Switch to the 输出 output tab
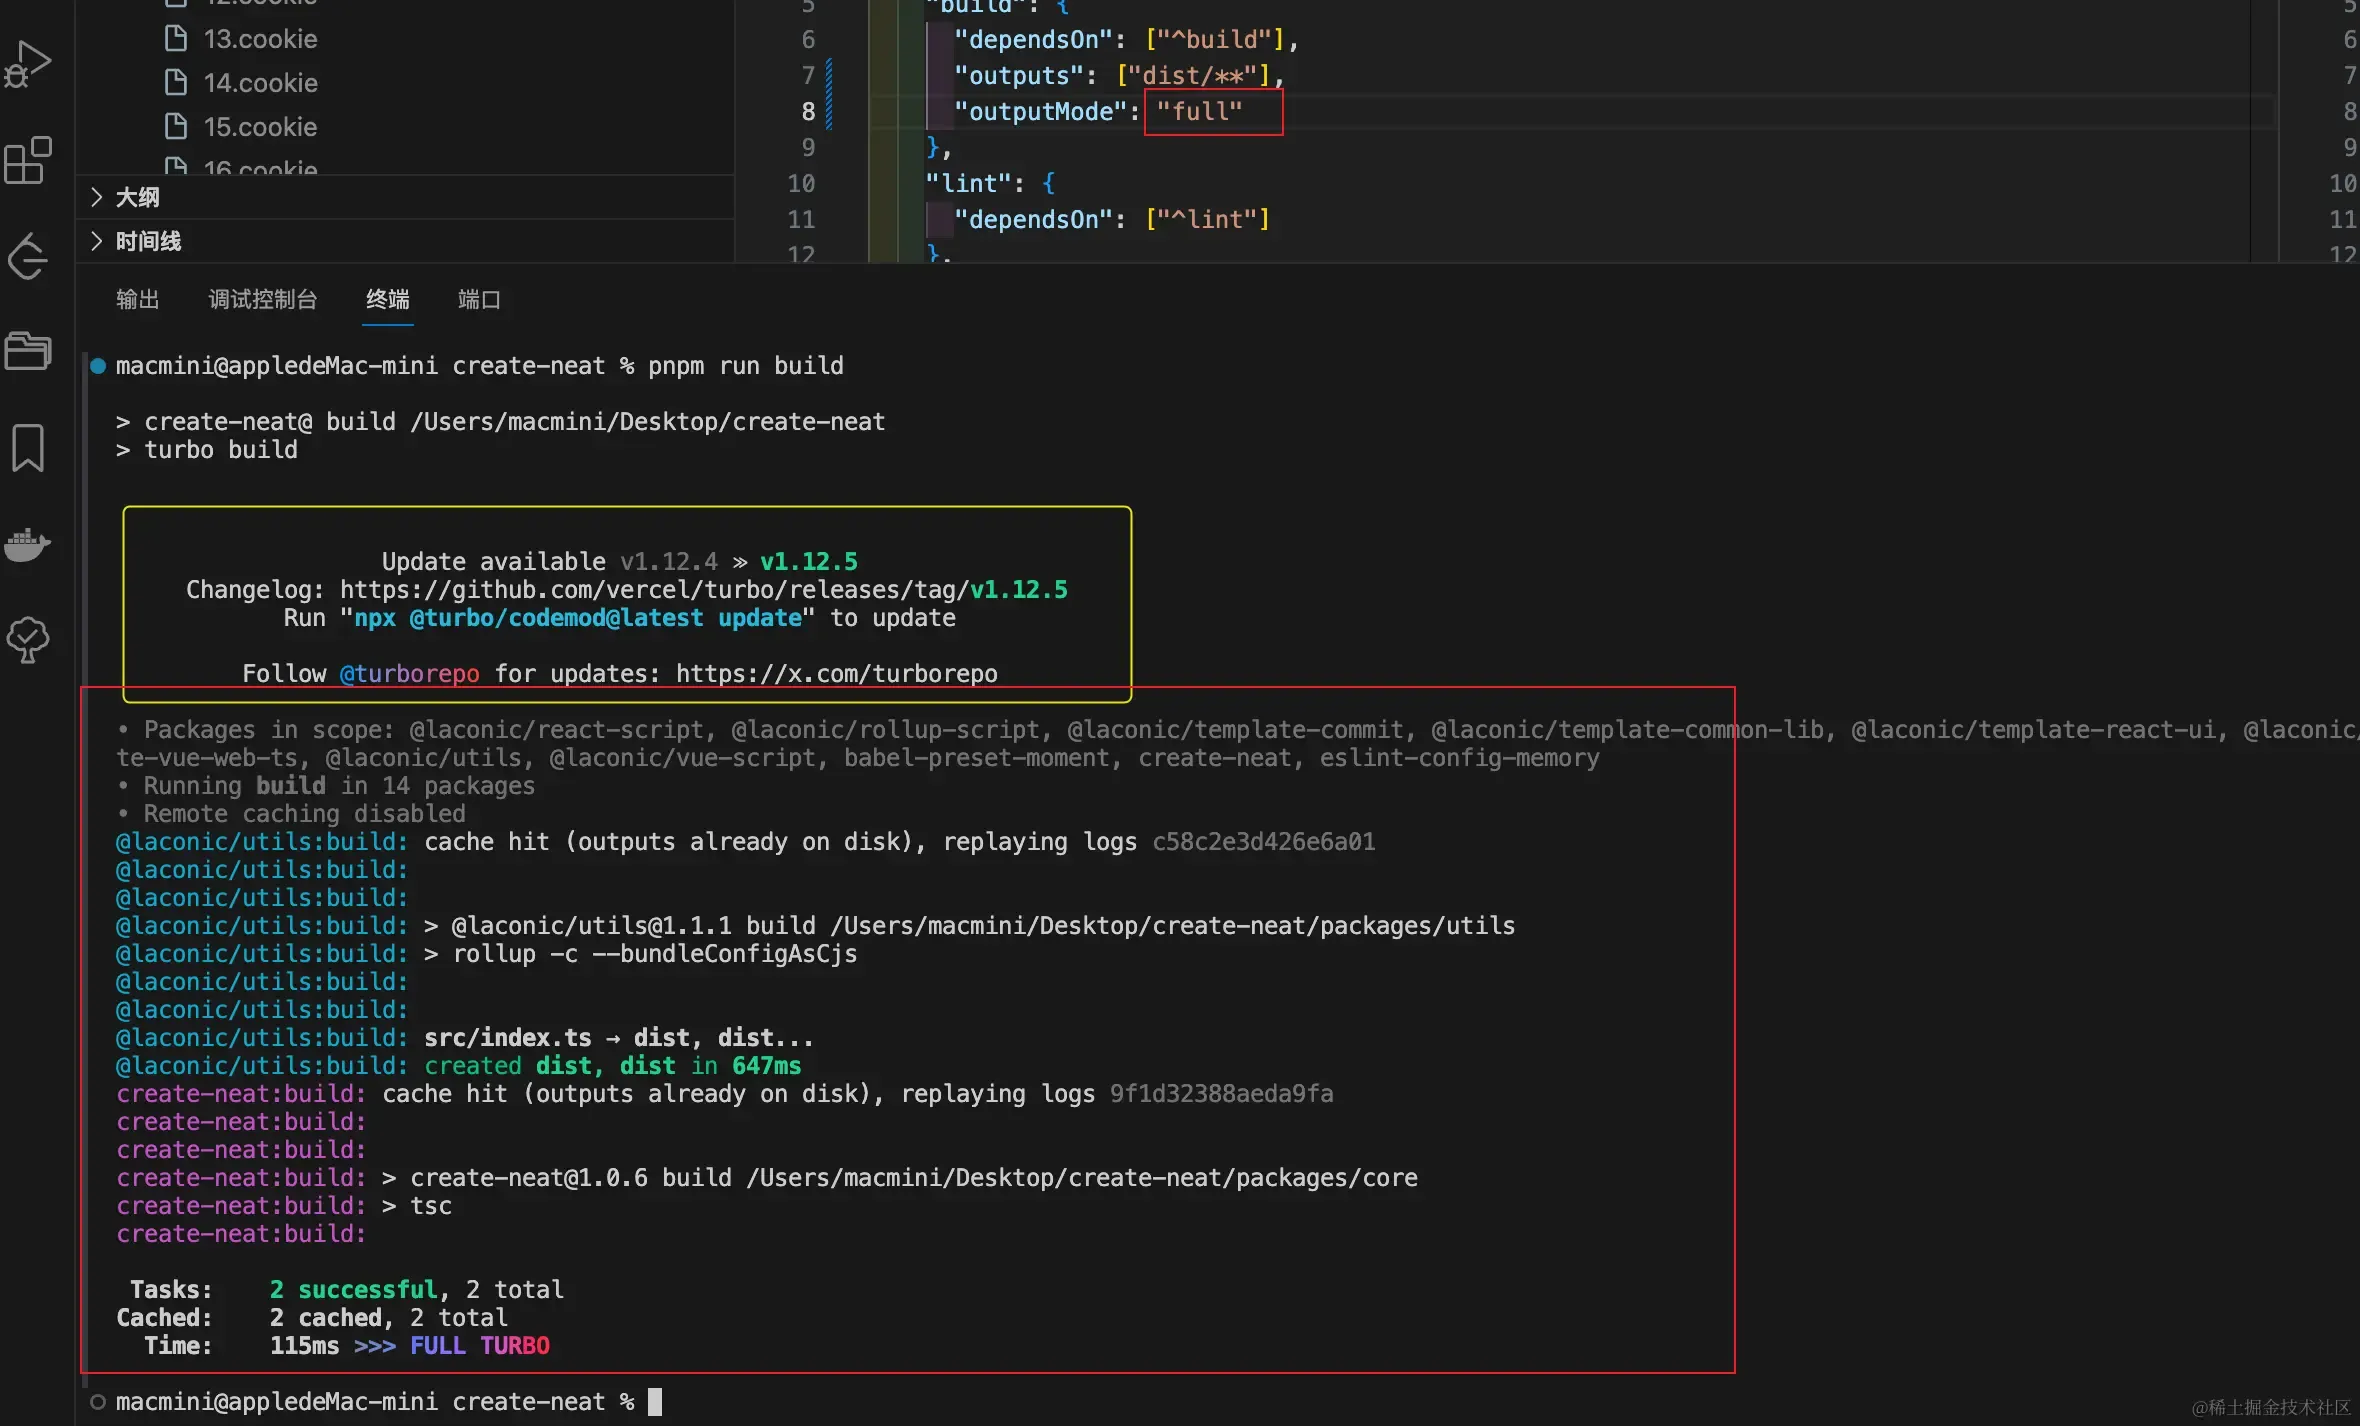 coord(137,299)
